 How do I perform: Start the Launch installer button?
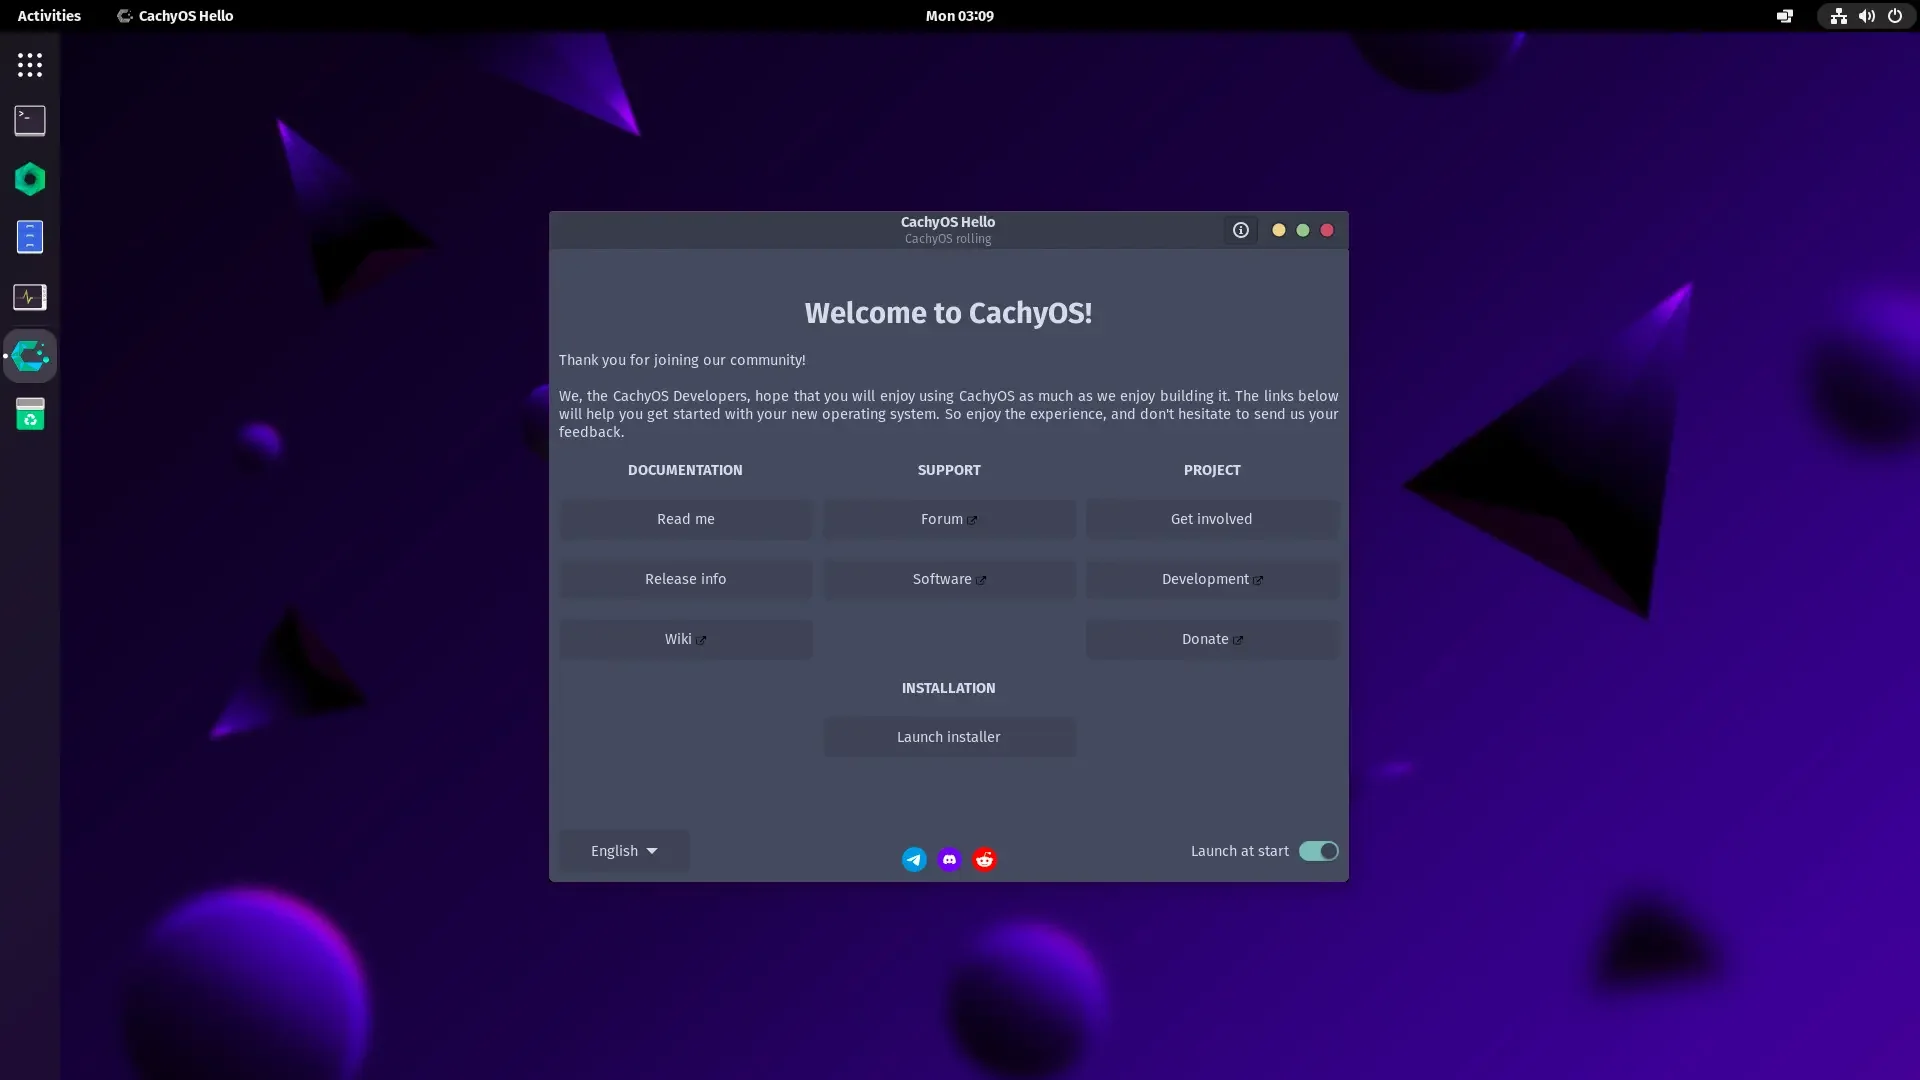[x=949, y=737]
